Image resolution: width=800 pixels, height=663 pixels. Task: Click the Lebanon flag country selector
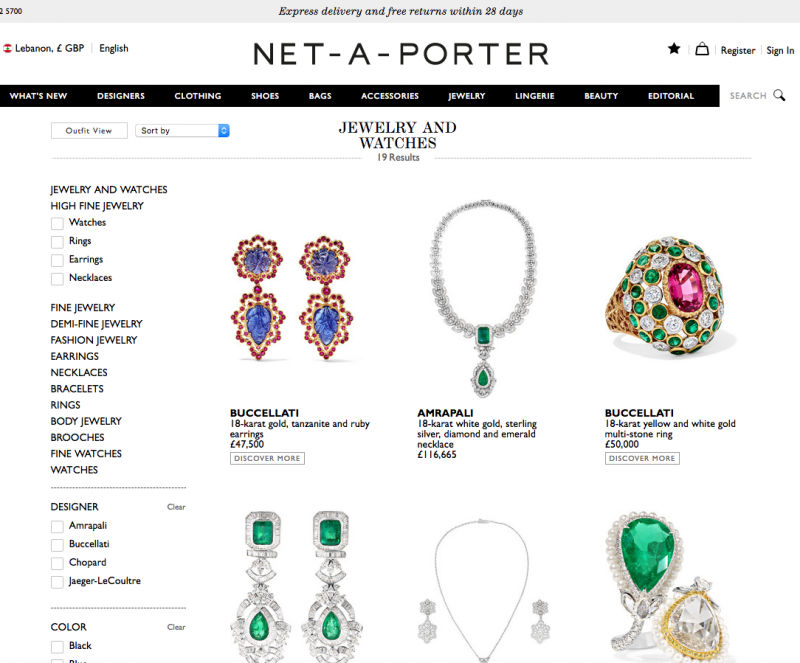[8, 48]
